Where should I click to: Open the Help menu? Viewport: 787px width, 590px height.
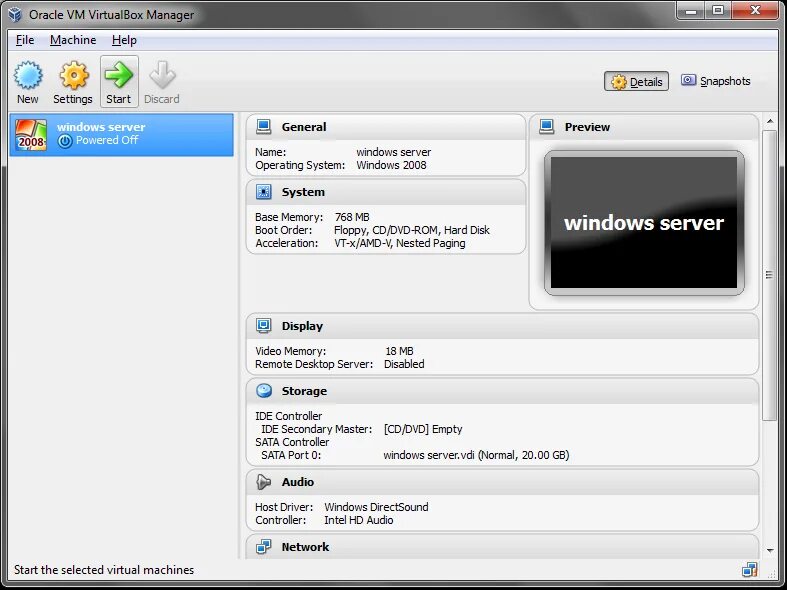coord(124,40)
